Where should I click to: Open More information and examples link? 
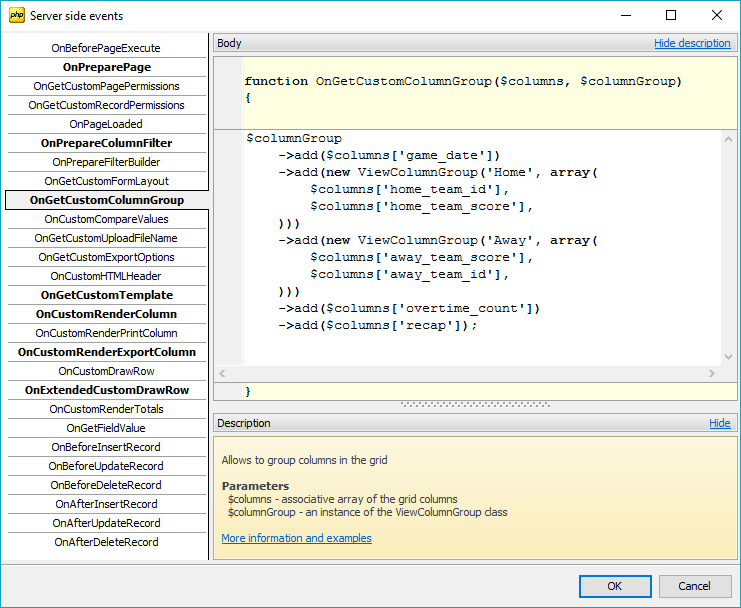click(296, 538)
